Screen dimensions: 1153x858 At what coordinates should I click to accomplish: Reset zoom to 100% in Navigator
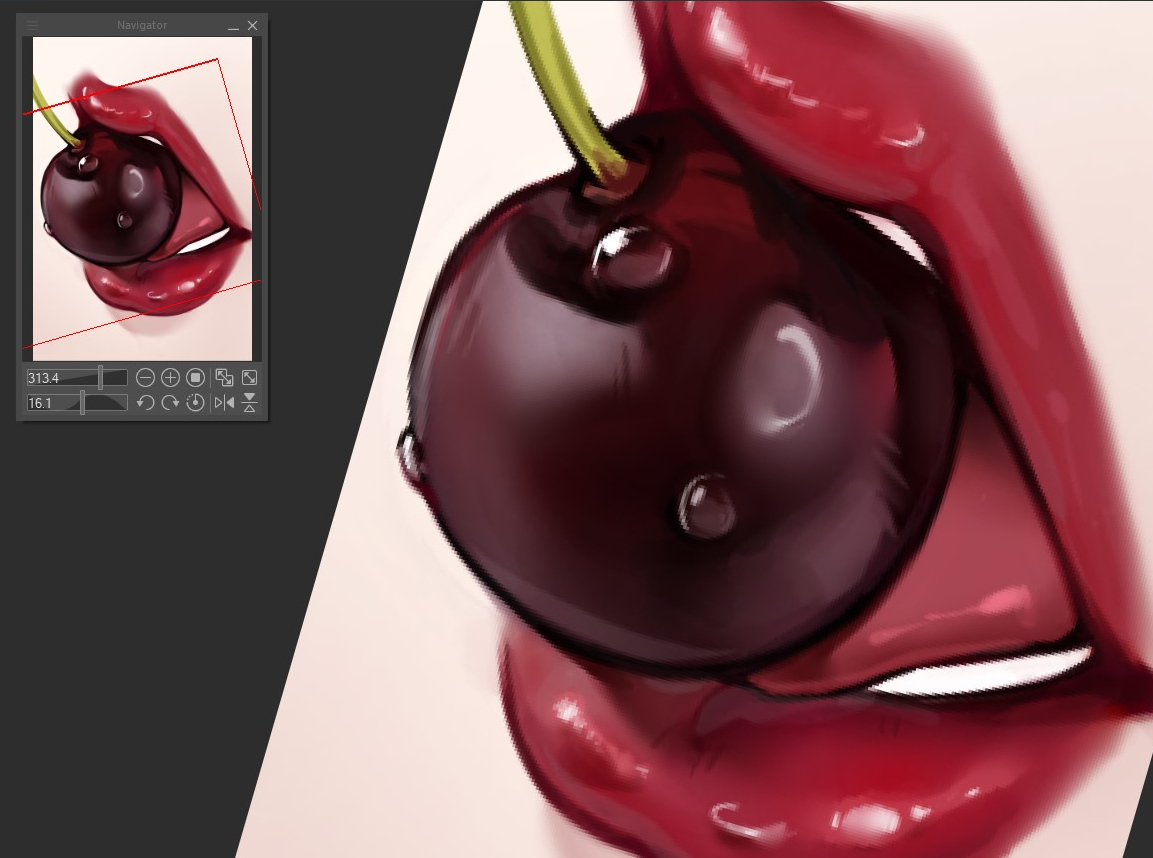pos(196,377)
